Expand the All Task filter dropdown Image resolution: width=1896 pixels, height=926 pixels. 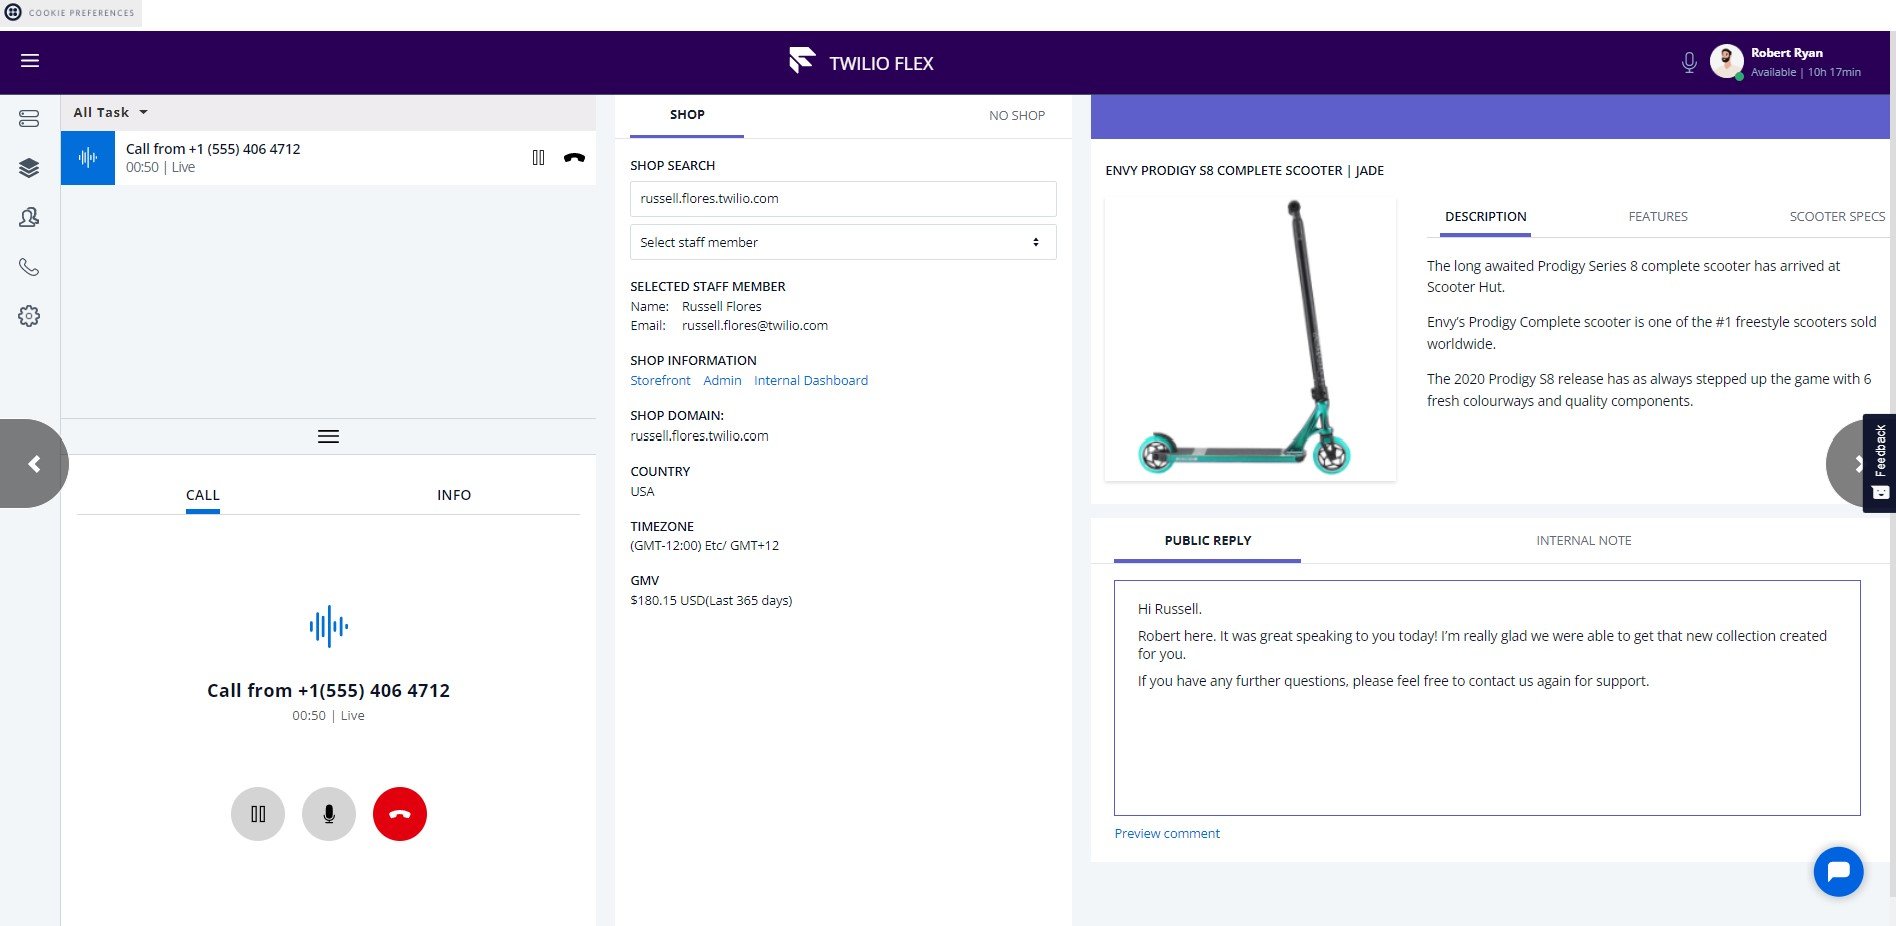coord(110,112)
